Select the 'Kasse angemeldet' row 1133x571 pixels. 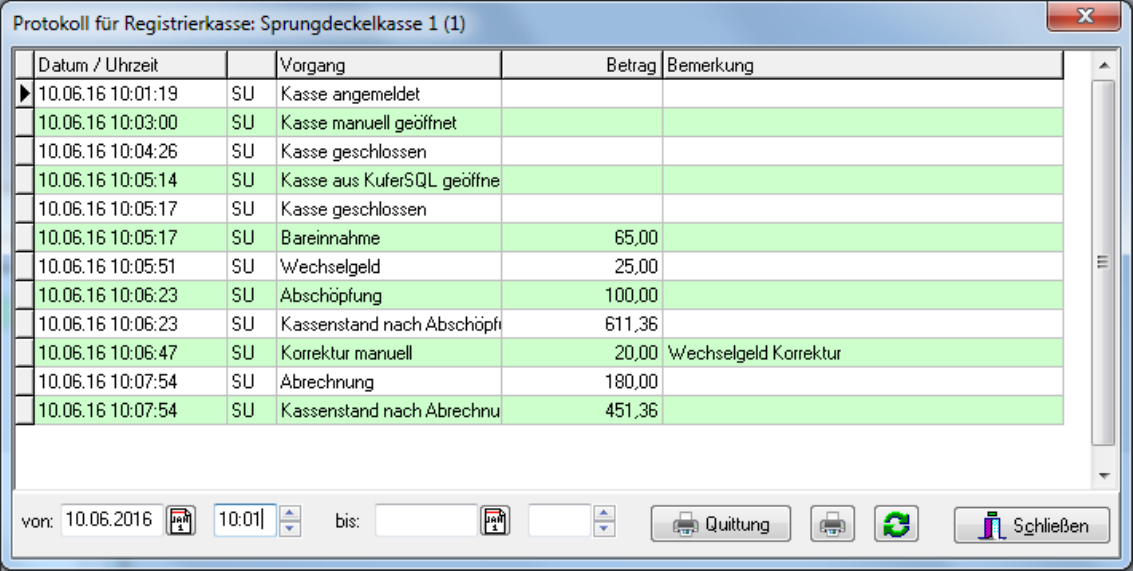click(539, 94)
